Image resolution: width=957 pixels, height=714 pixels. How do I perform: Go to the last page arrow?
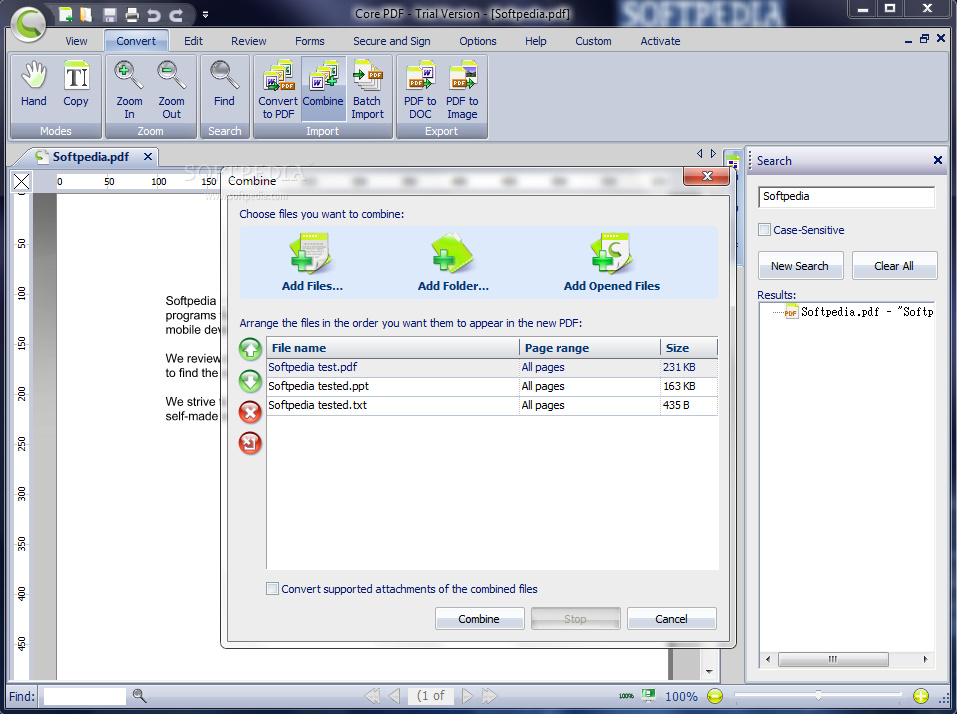point(489,696)
